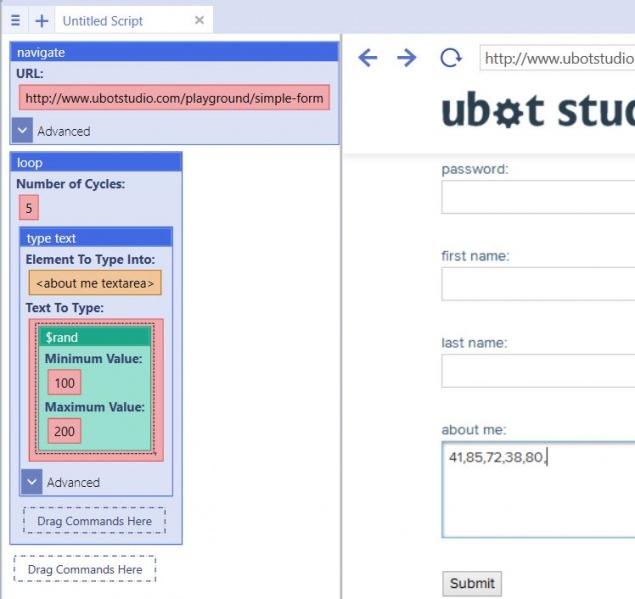
Task: Focus the first name input field
Action: [x=538, y=284]
